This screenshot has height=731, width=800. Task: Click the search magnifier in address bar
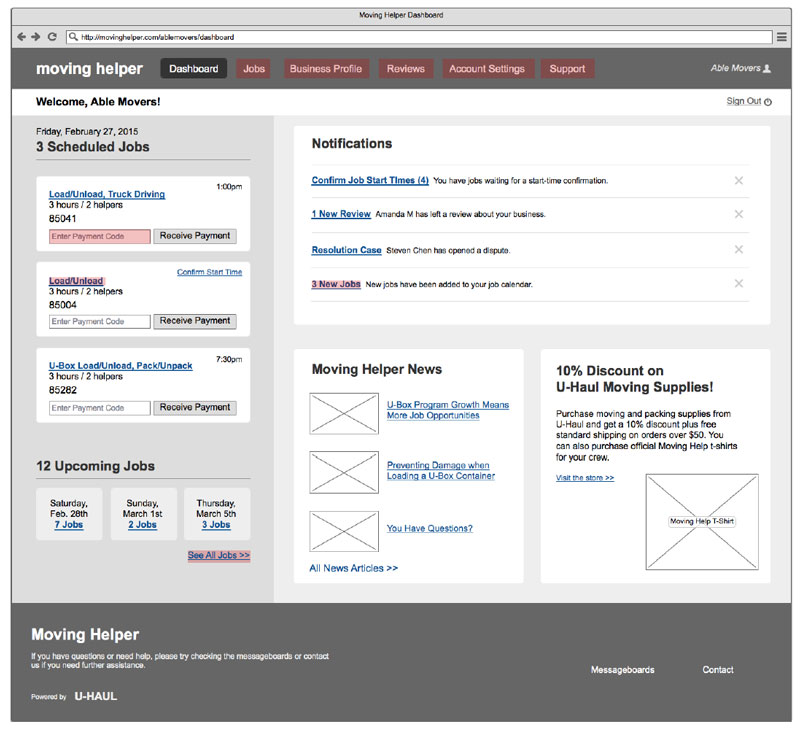(x=73, y=37)
